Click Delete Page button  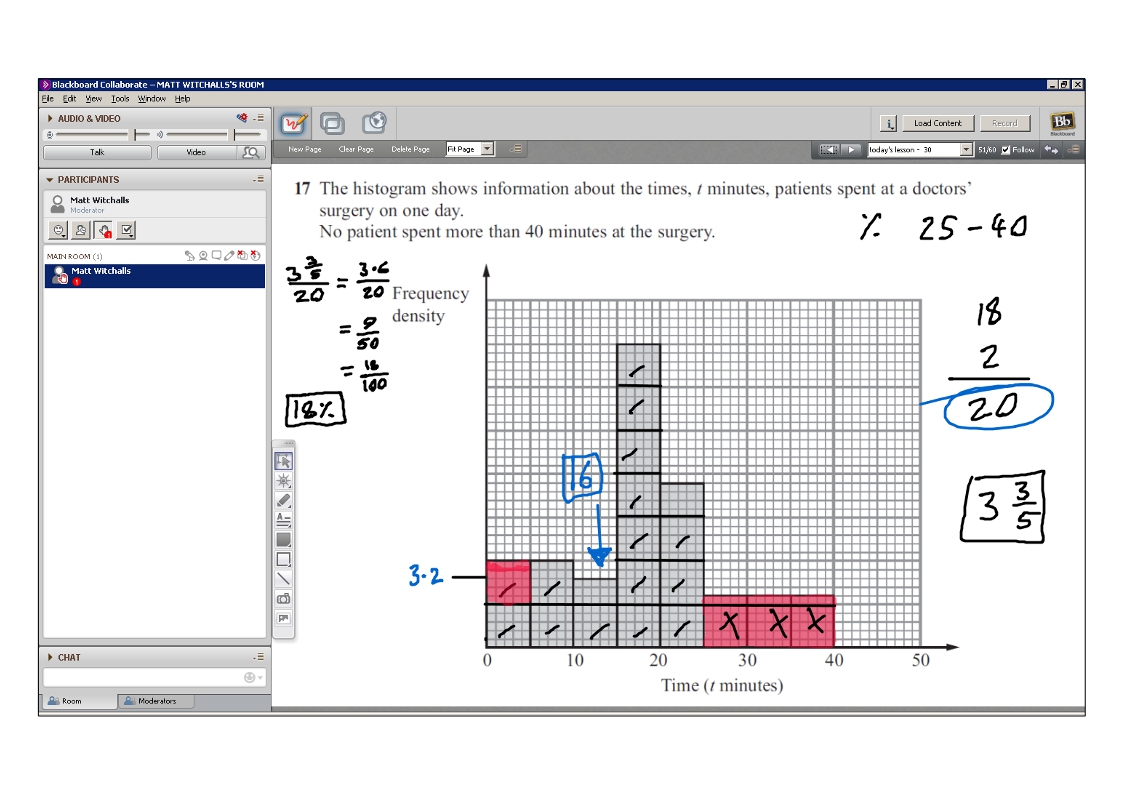click(x=410, y=149)
